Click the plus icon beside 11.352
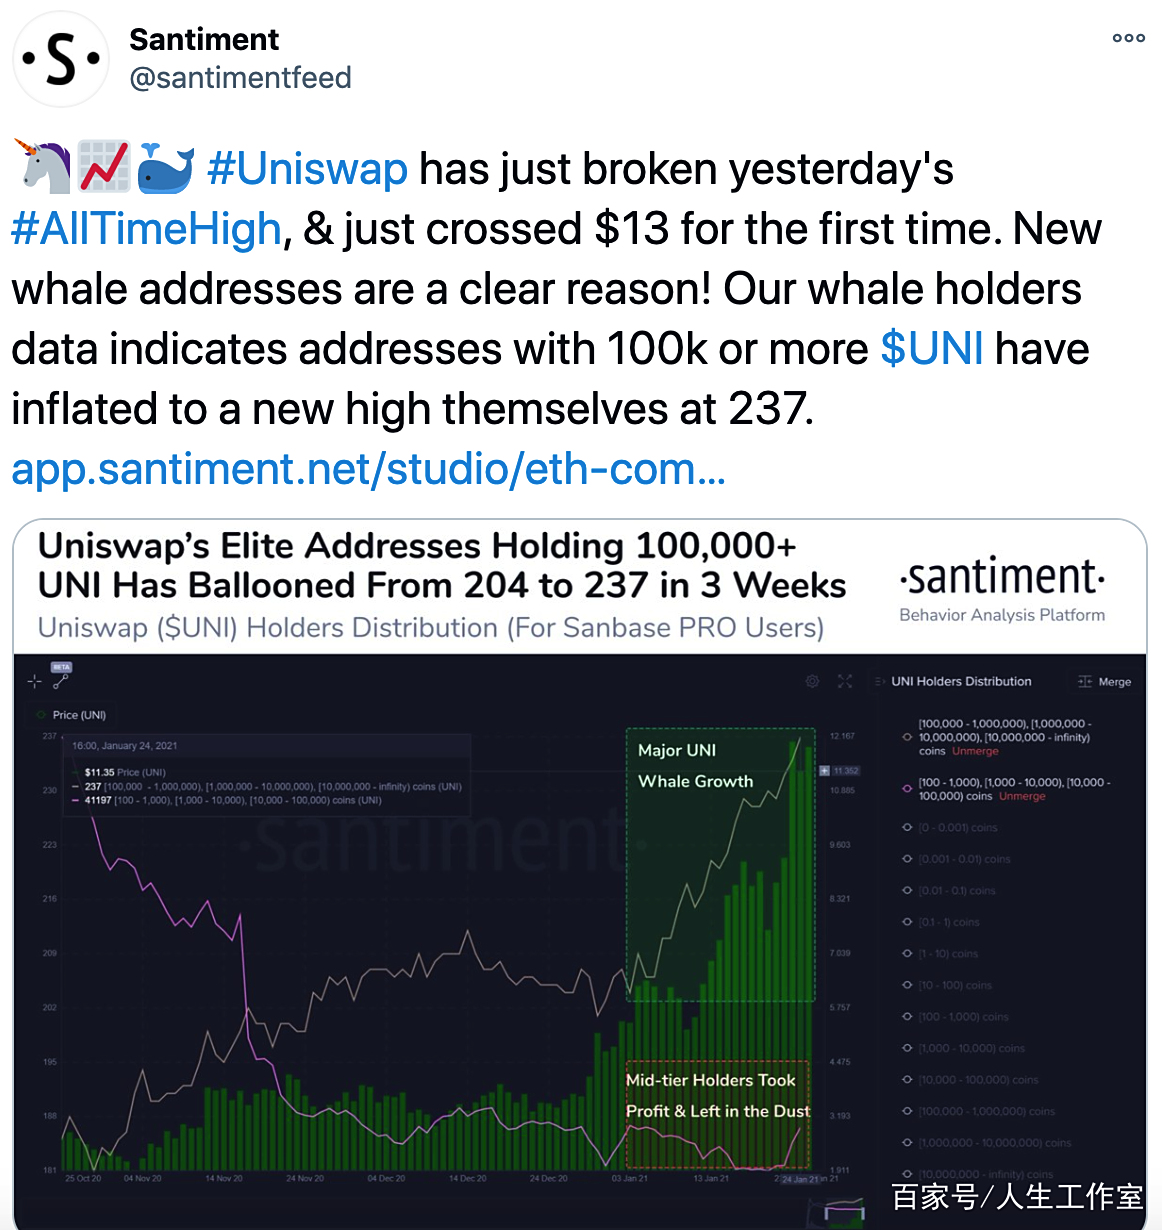Viewport: 1162px width, 1230px height. [x=824, y=770]
